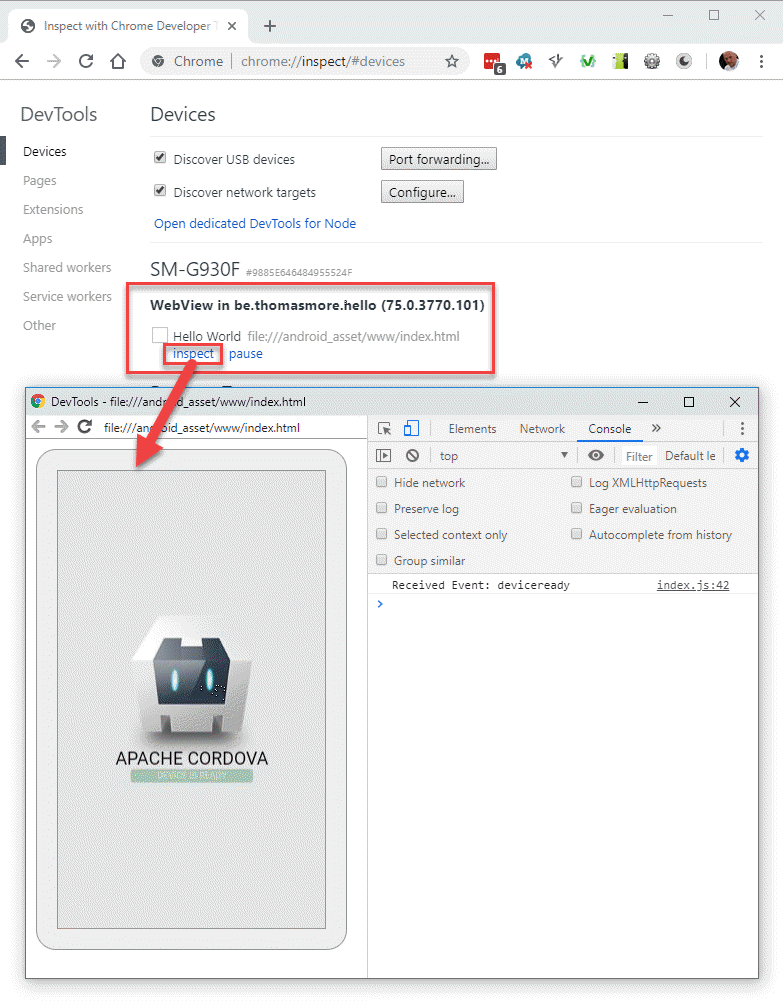
Task: Switch to Network tab
Action: (x=542, y=429)
